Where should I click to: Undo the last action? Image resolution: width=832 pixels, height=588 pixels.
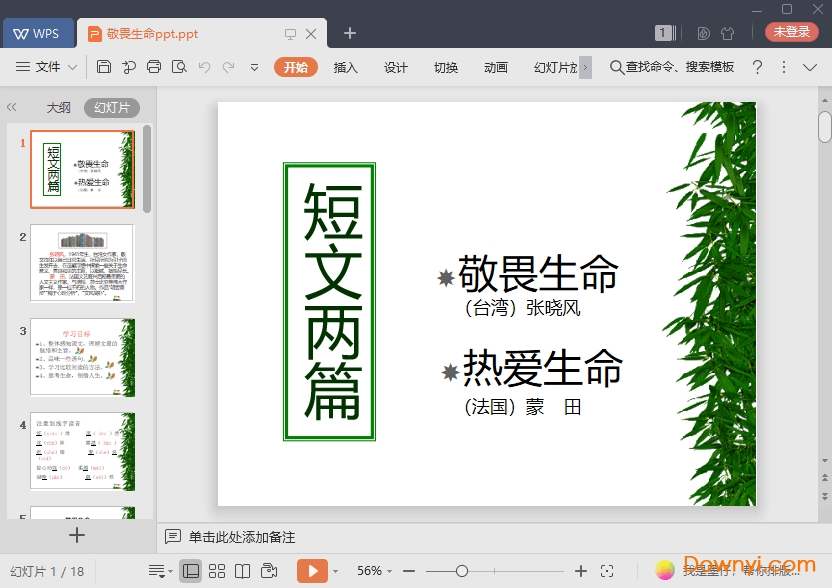204,67
